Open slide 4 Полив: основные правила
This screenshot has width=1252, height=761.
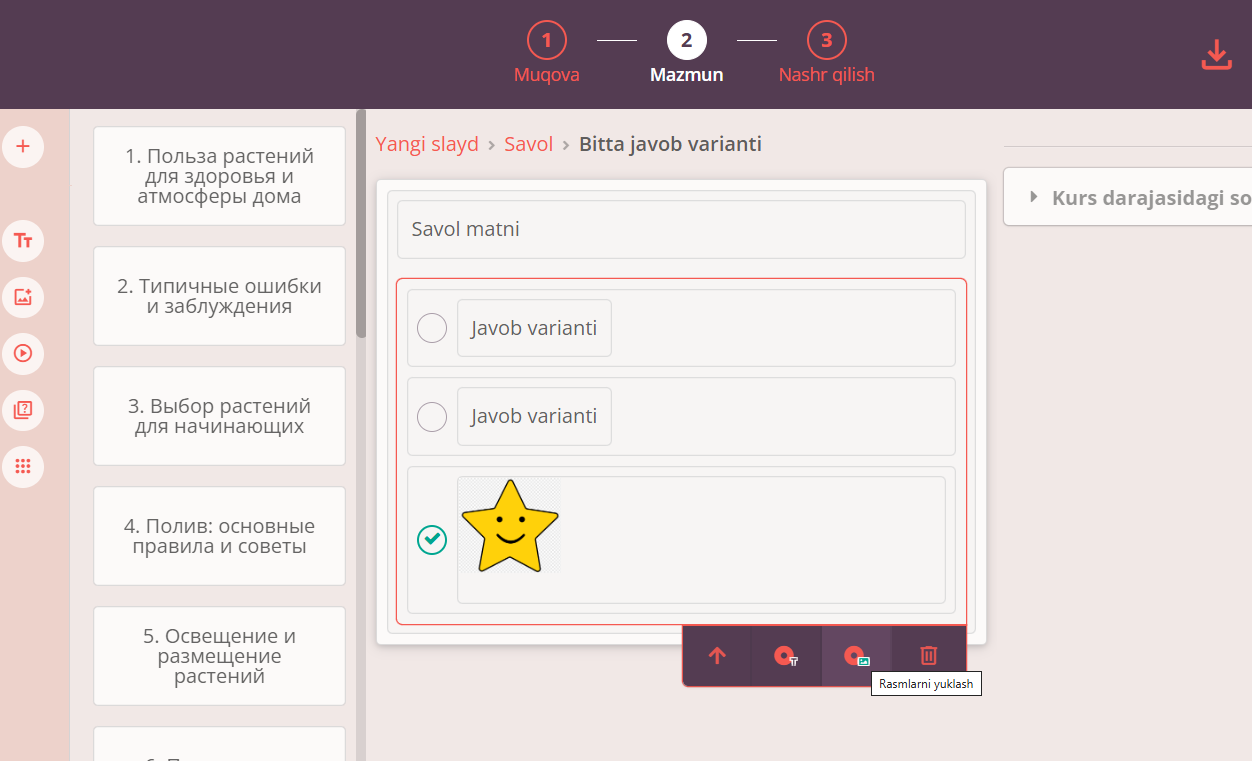click(219, 536)
